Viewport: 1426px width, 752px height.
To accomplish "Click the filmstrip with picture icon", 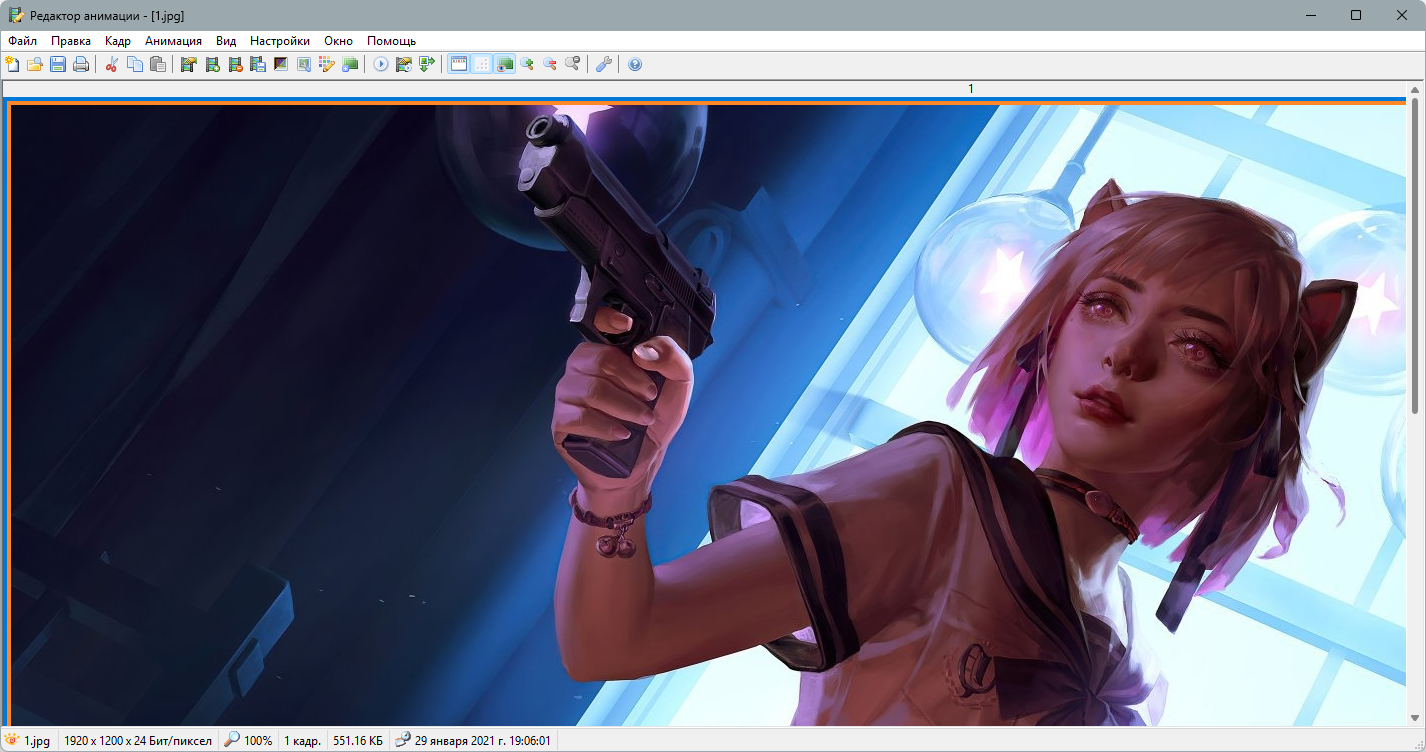I will [x=189, y=64].
